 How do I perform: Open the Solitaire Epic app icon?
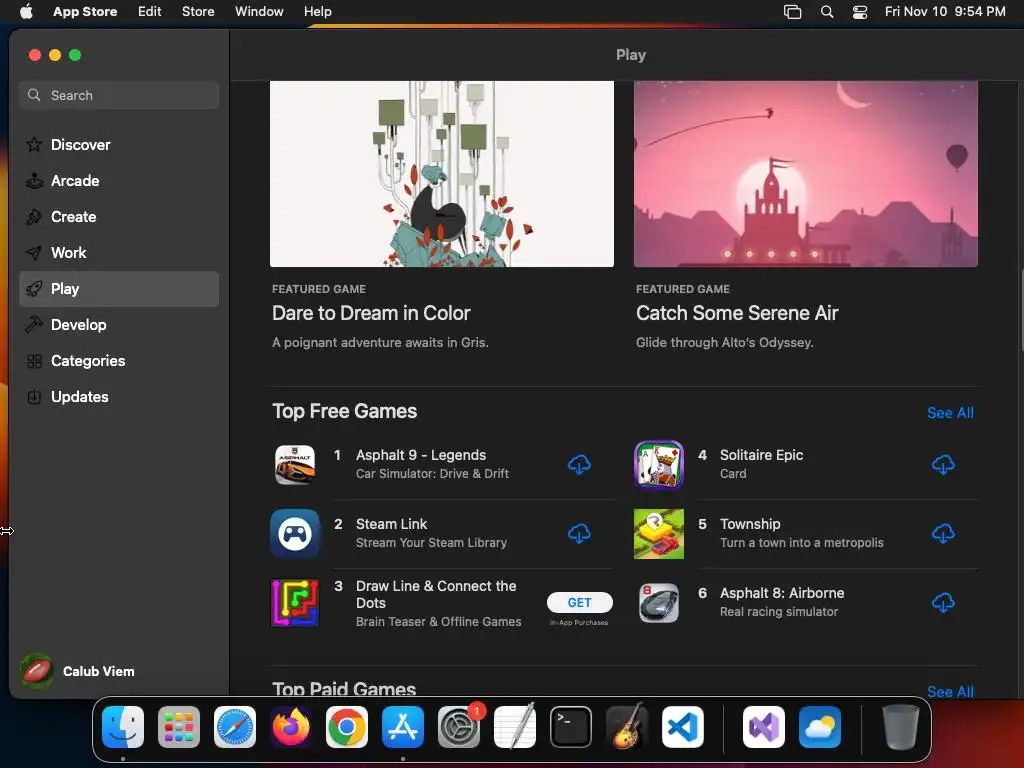[x=659, y=464]
